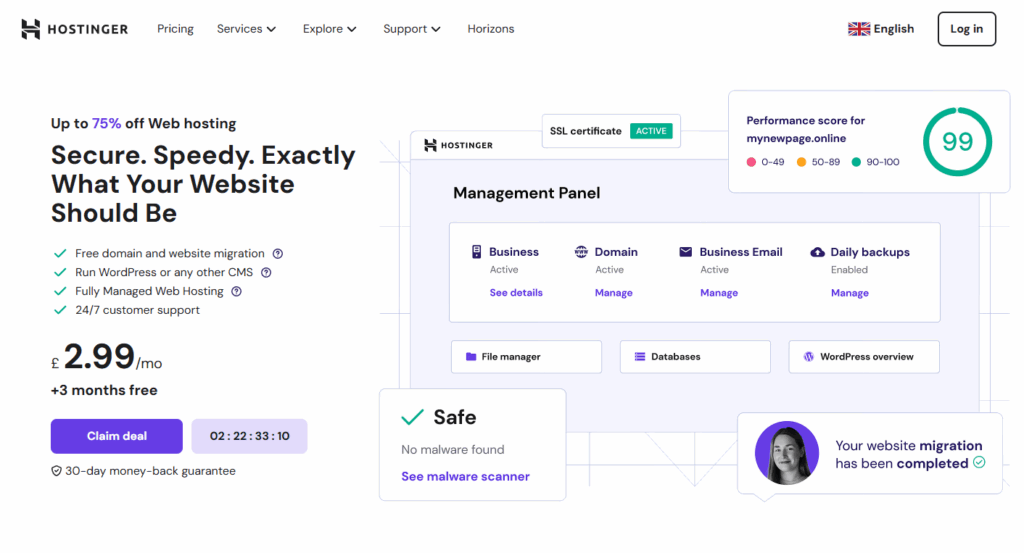Click the Log in button
The image size is (1024, 553).
click(966, 29)
